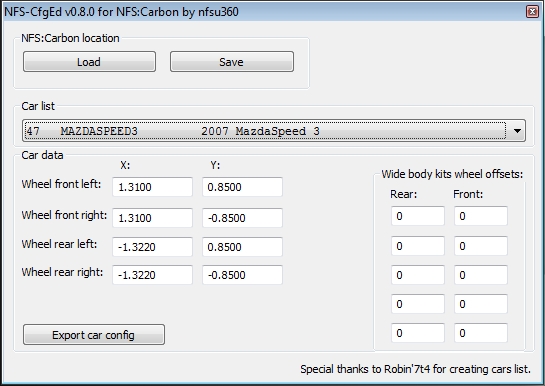
Task: Focus fifth Rear wide body offset field
Action: (x=418, y=333)
